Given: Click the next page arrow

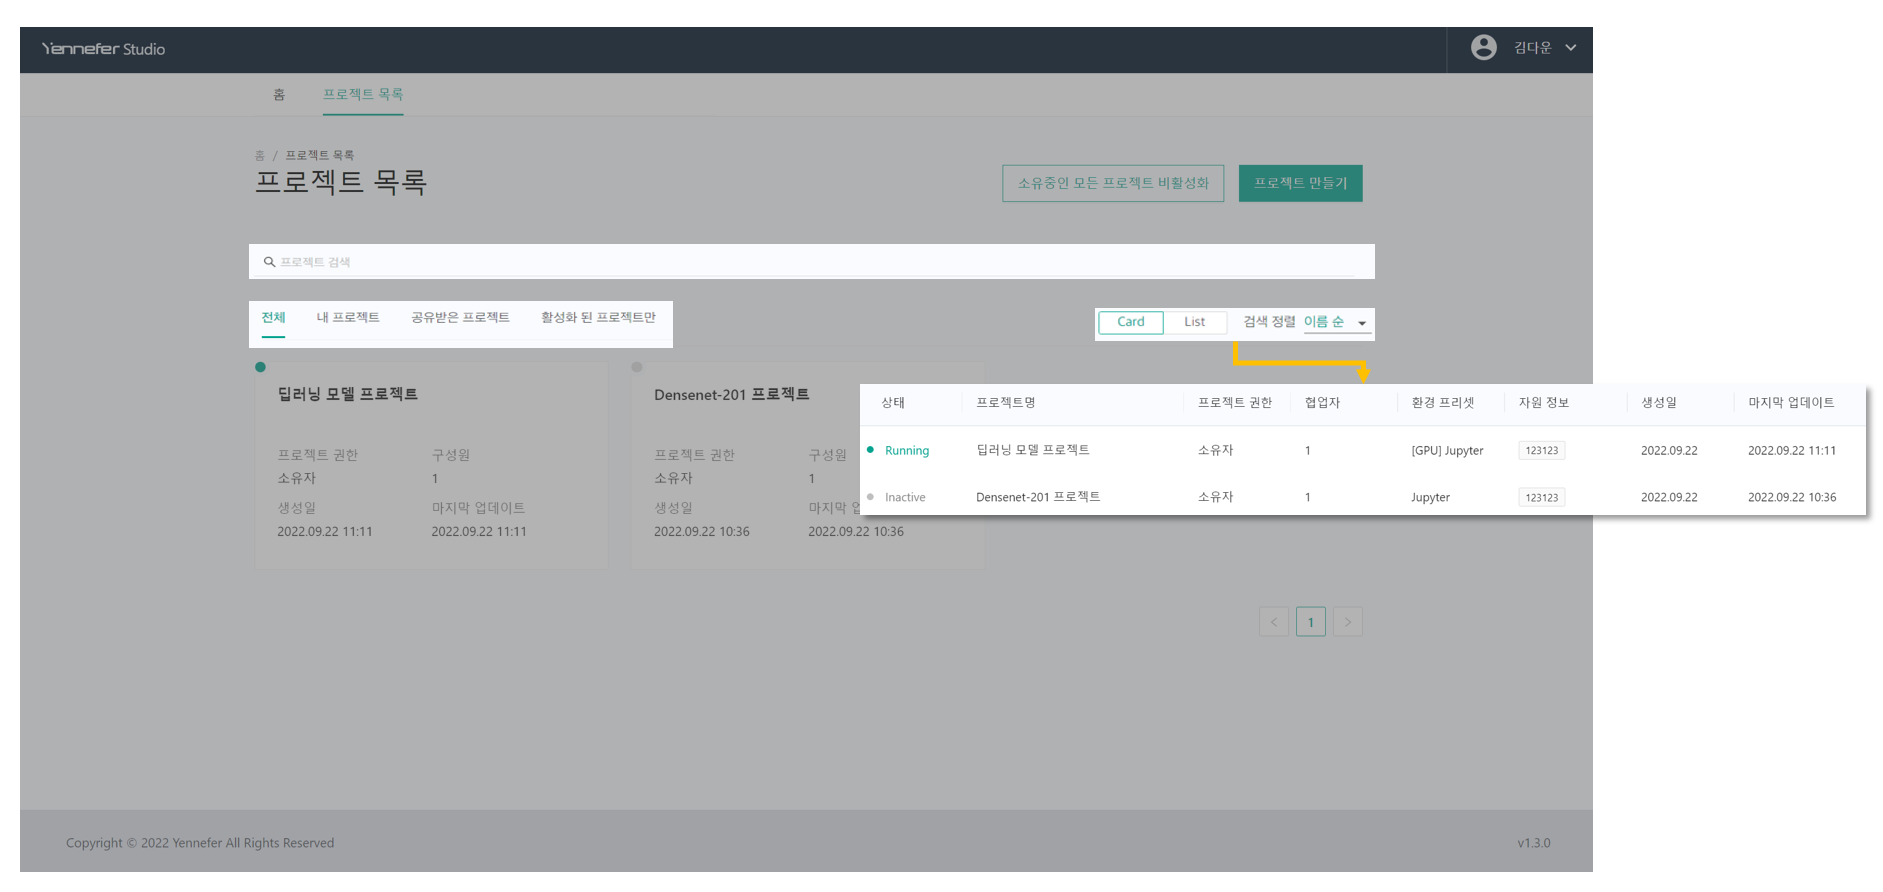Looking at the screenshot, I should pos(1347,622).
